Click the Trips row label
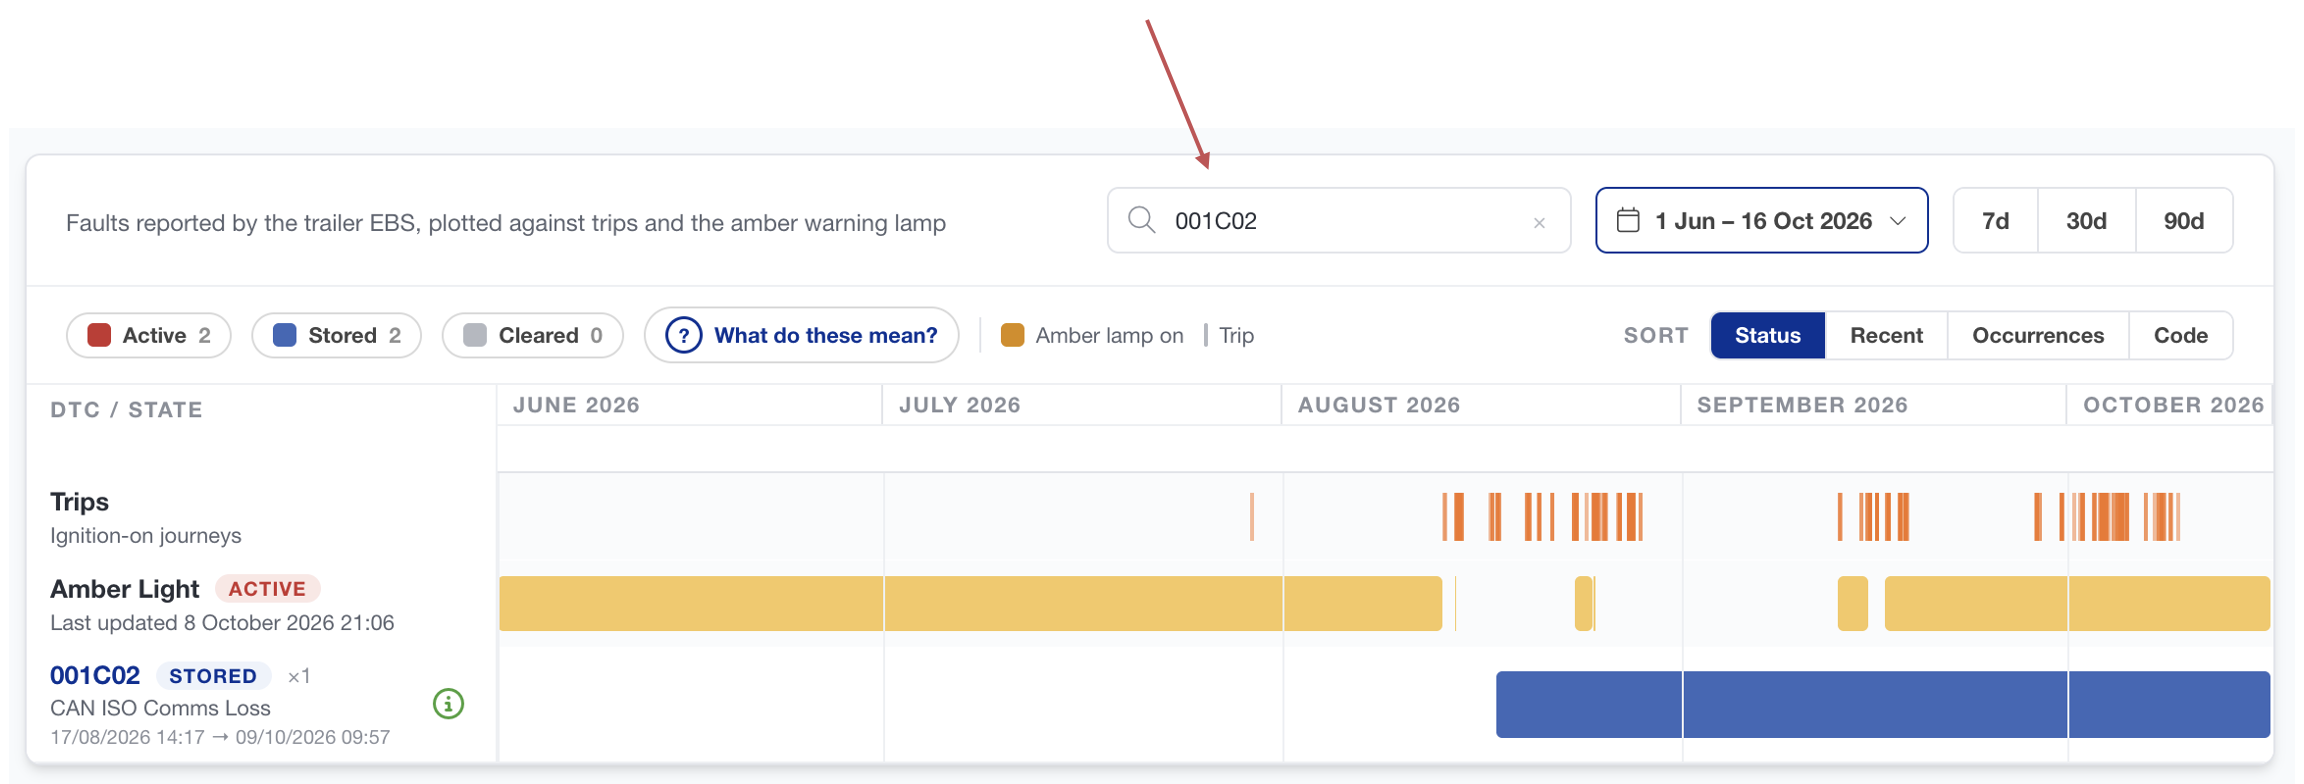 (79, 501)
